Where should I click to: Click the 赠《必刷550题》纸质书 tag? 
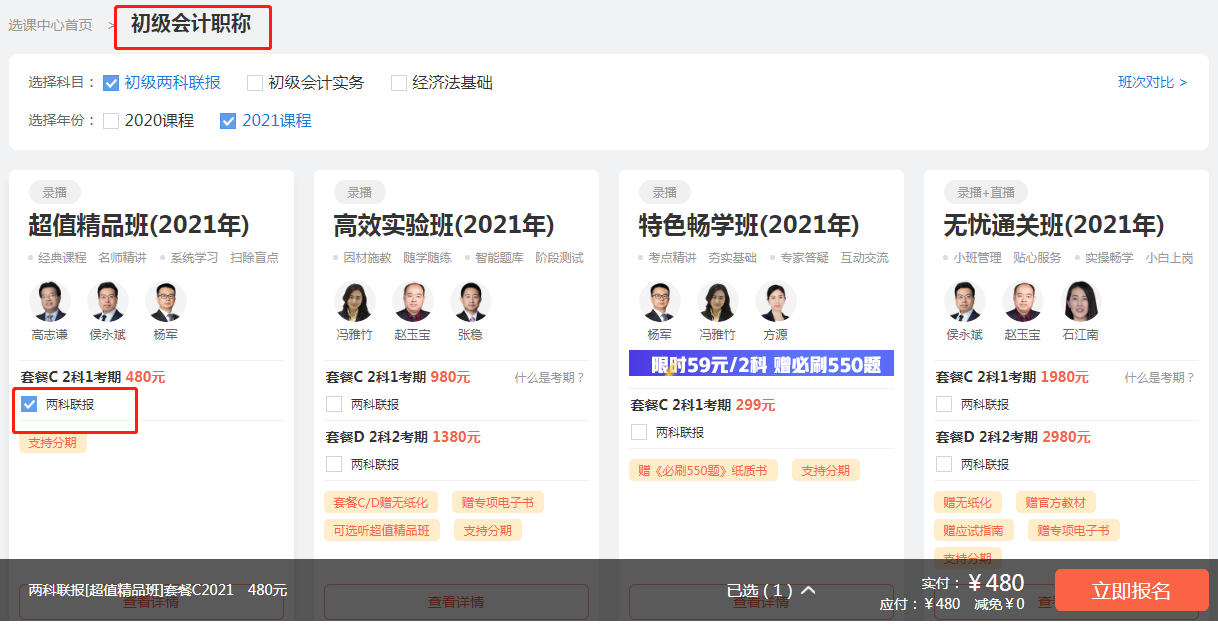704,470
